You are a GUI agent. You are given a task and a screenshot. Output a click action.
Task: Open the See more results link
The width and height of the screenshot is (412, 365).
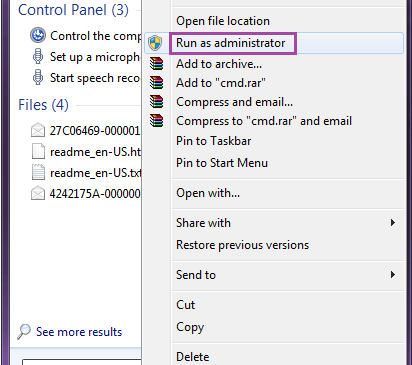[x=79, y=332]
